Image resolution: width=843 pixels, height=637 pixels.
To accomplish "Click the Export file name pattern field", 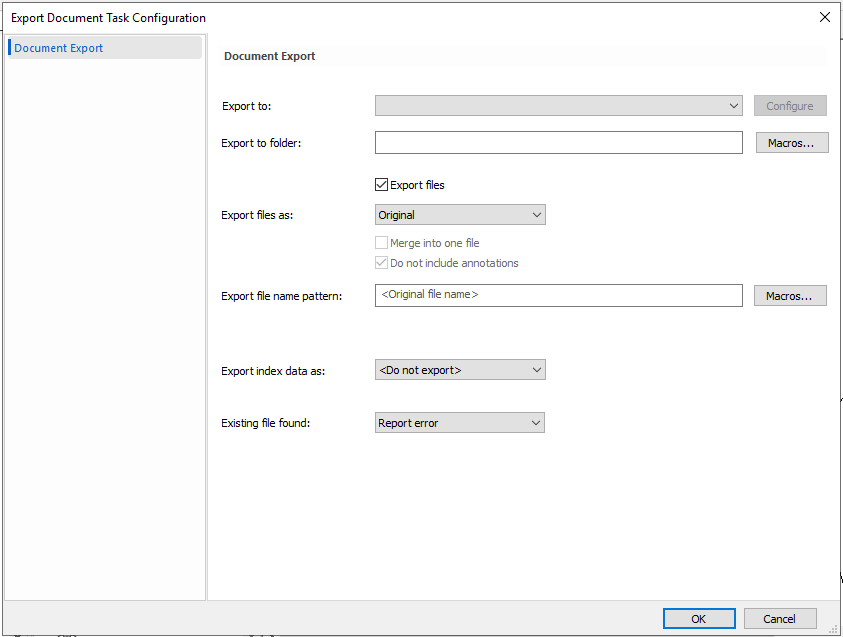I will click(559, 296).
